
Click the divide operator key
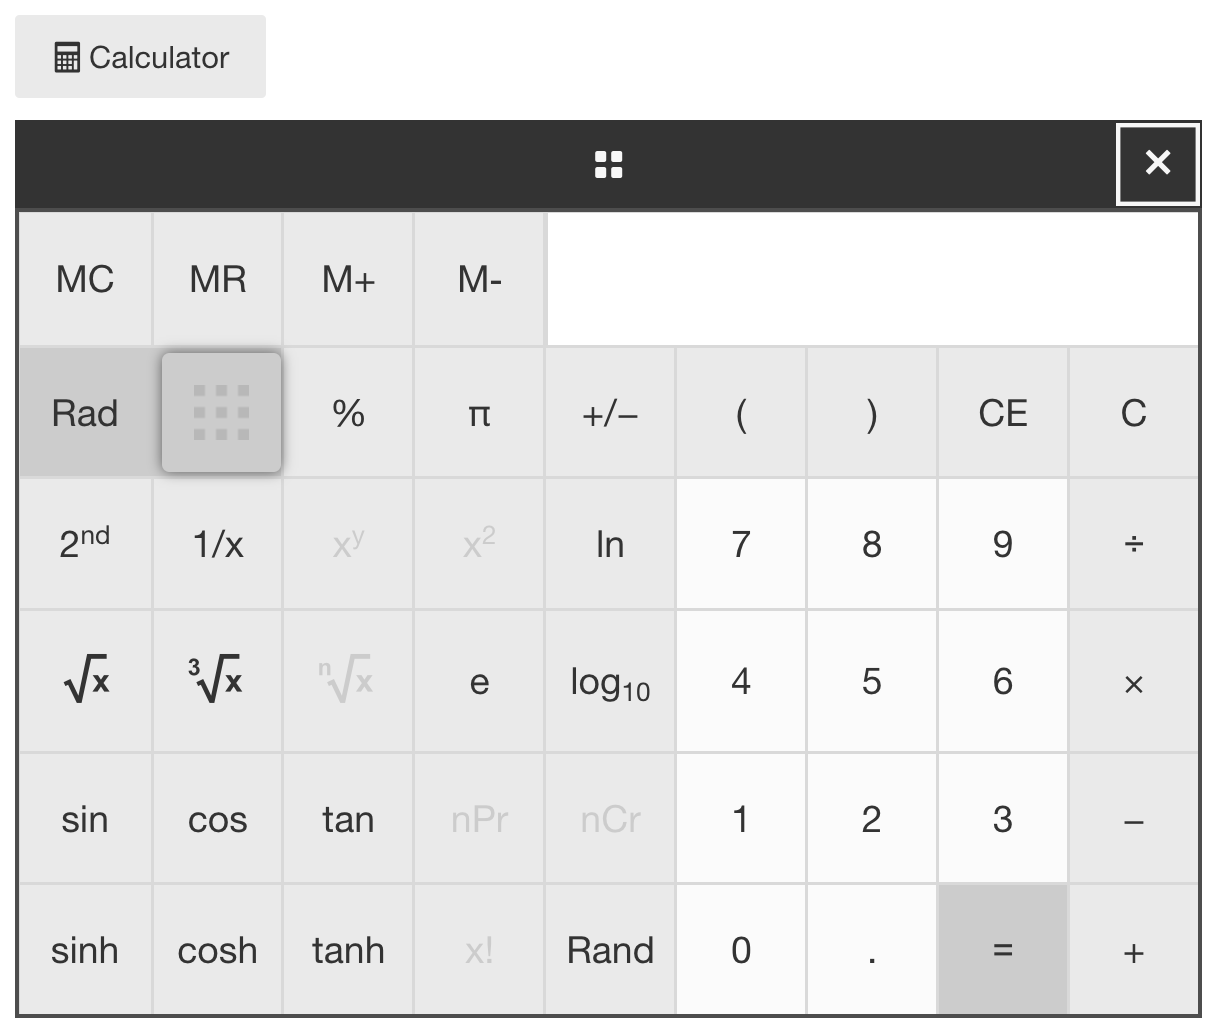click(x=1133, y=544)
